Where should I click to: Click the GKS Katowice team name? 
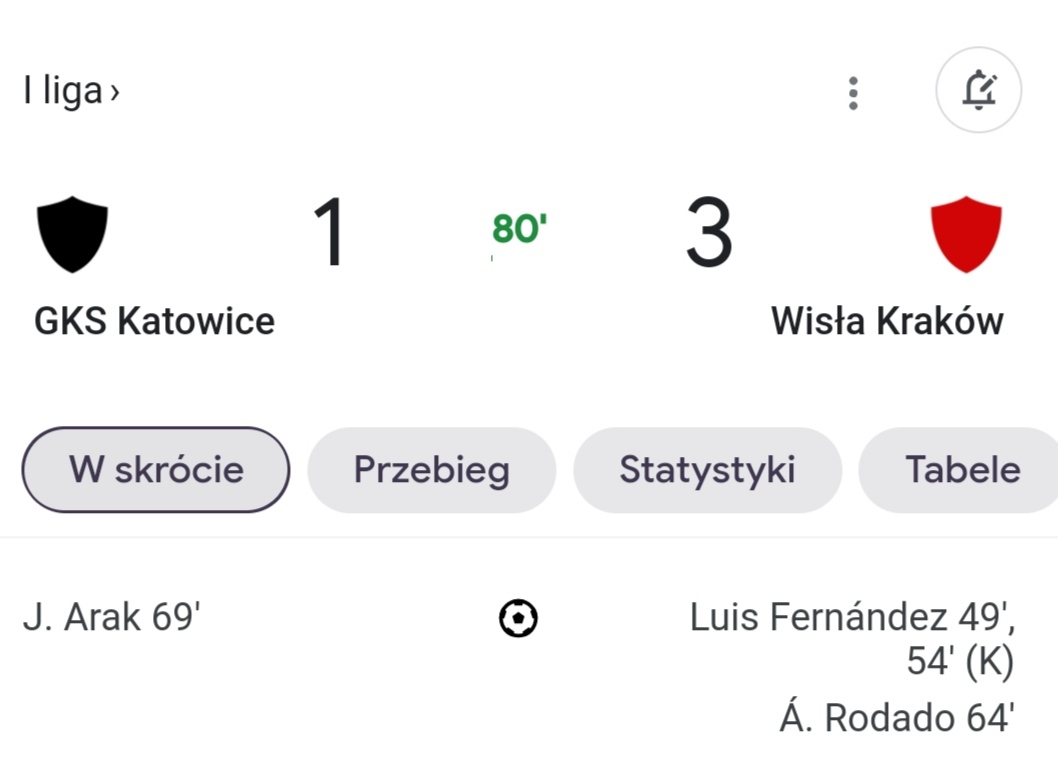coord(154,321)
